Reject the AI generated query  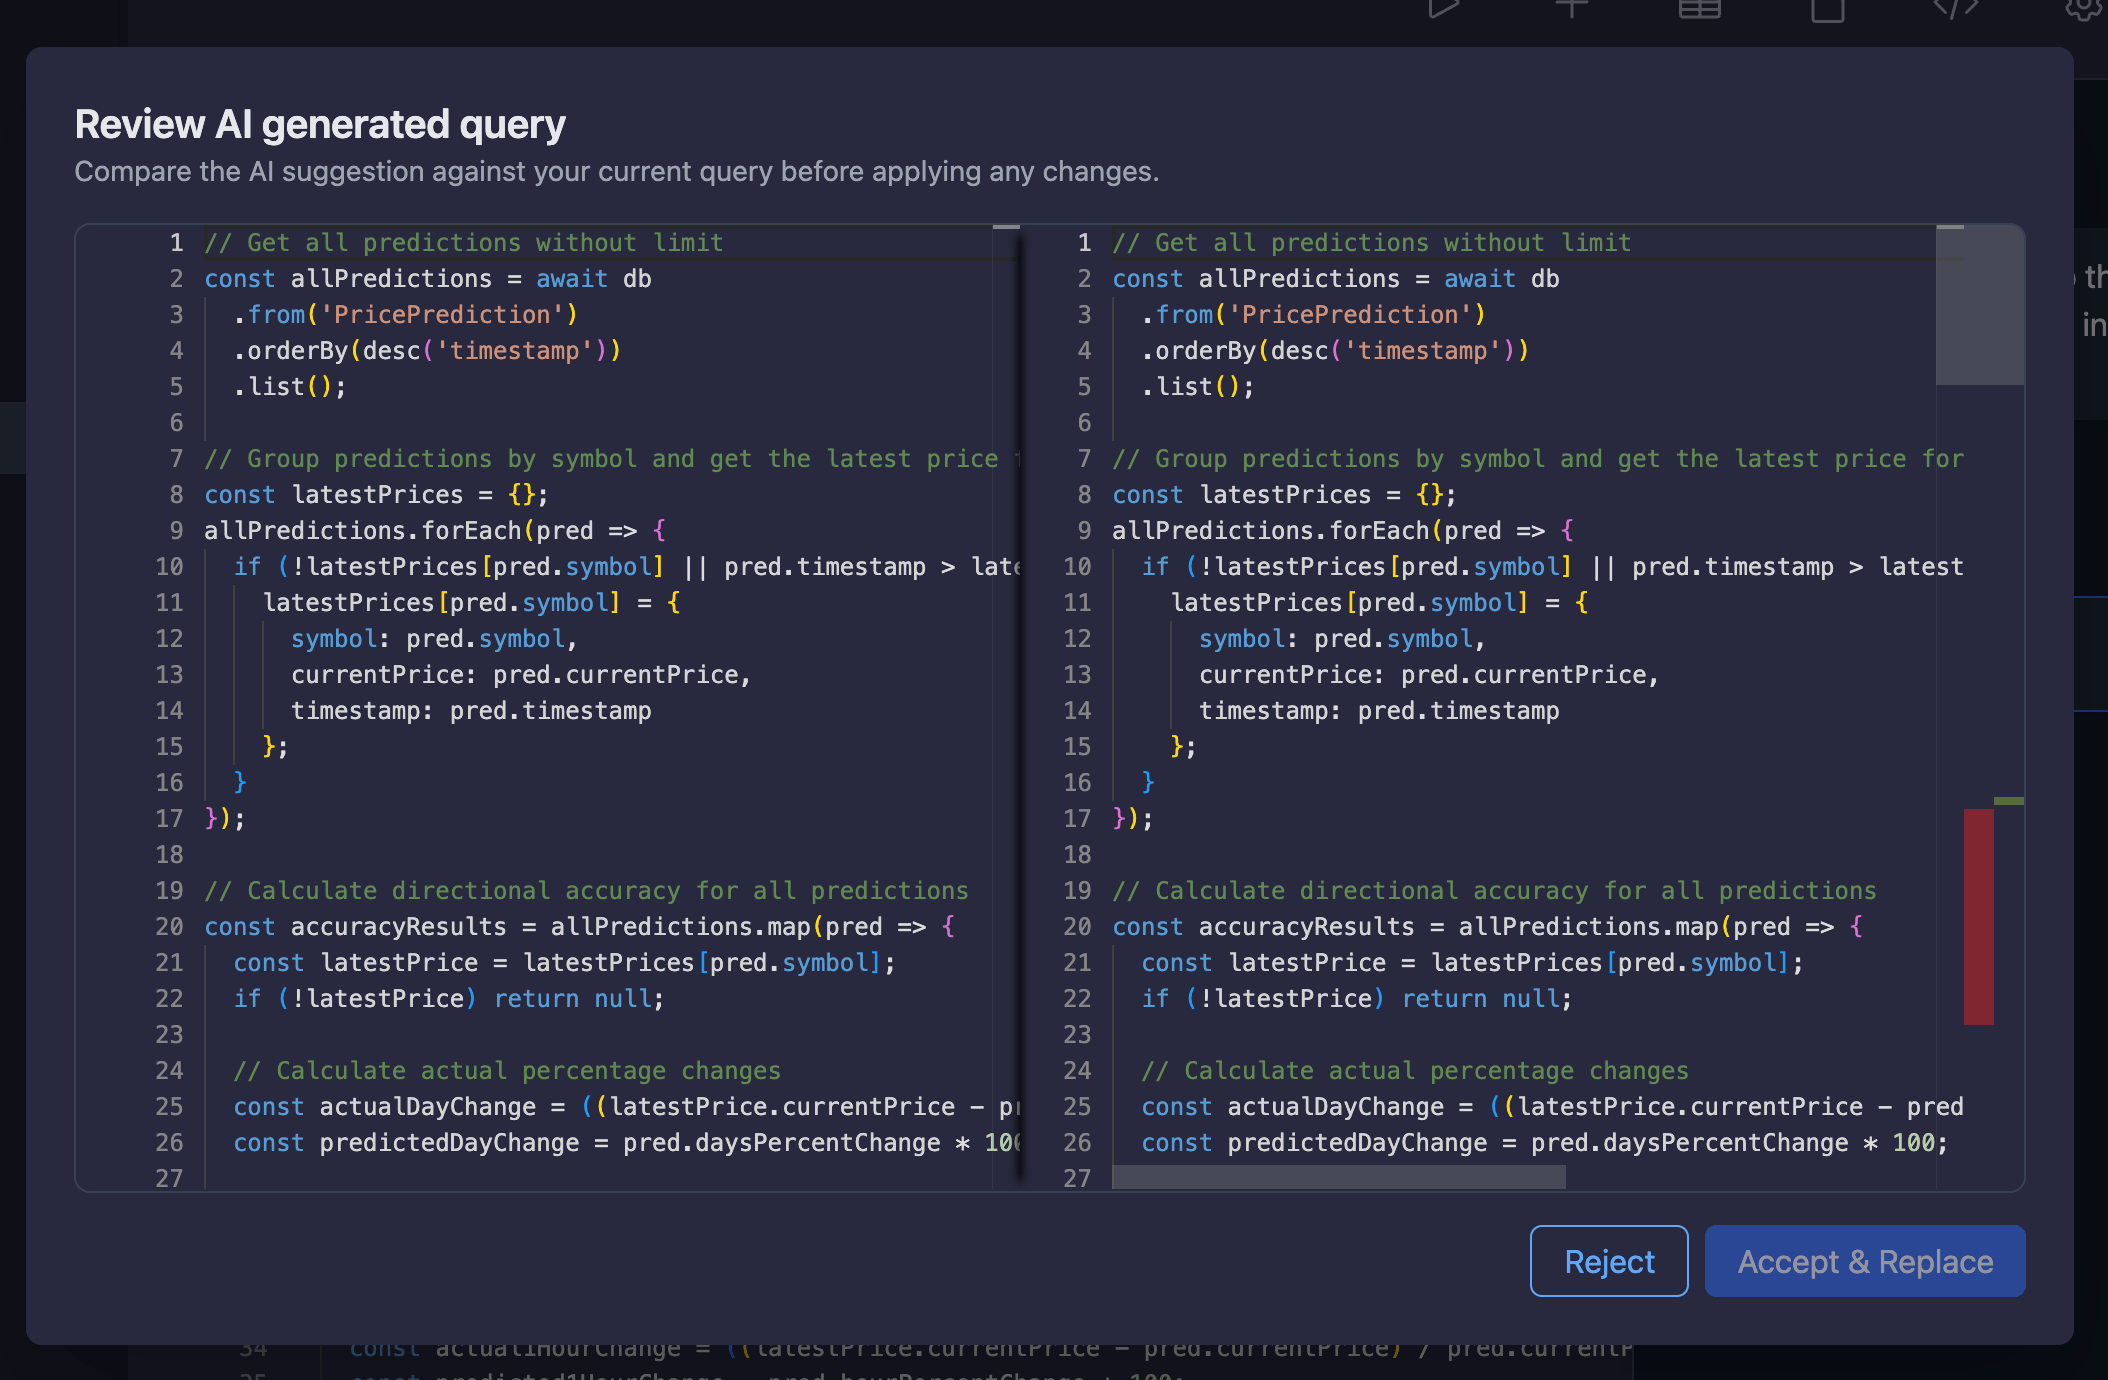1608,1261
